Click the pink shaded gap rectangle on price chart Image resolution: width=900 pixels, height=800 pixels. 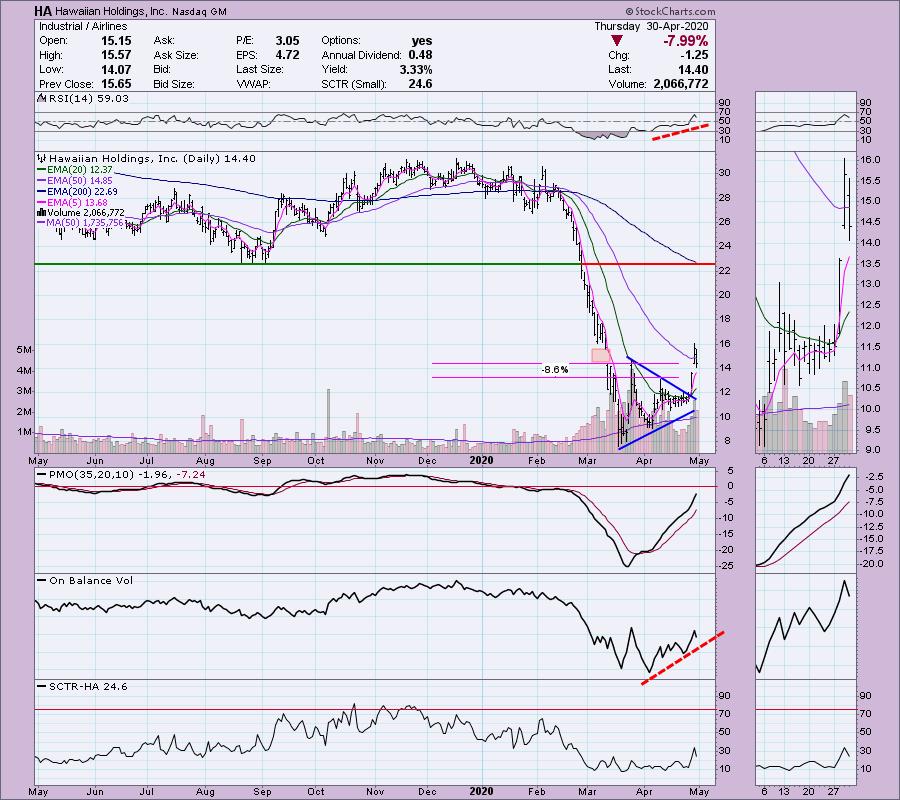click(600, 355)
